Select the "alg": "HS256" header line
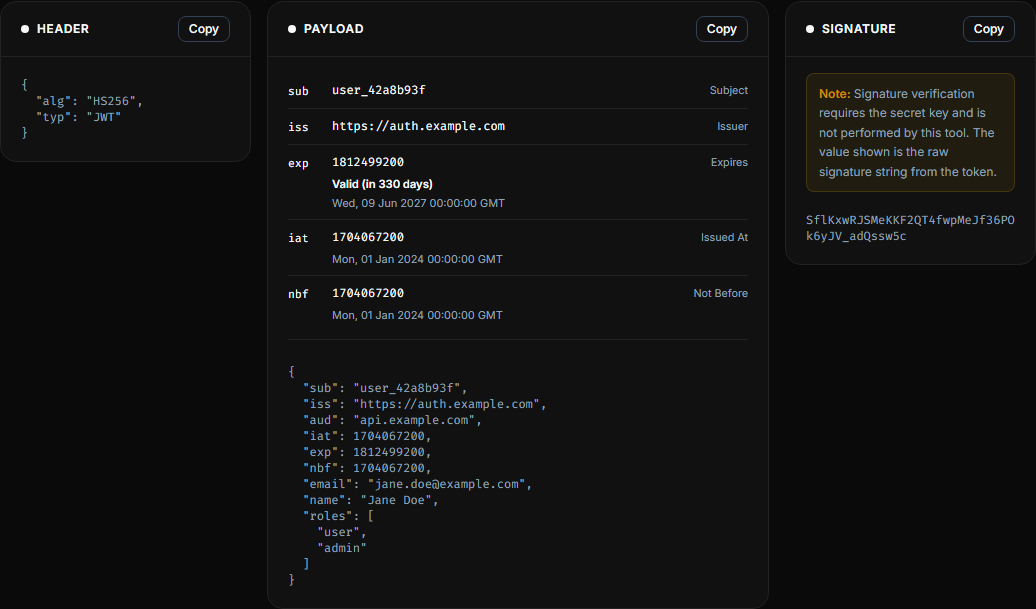Screen dimensions: 1036x609 [89, 101]
